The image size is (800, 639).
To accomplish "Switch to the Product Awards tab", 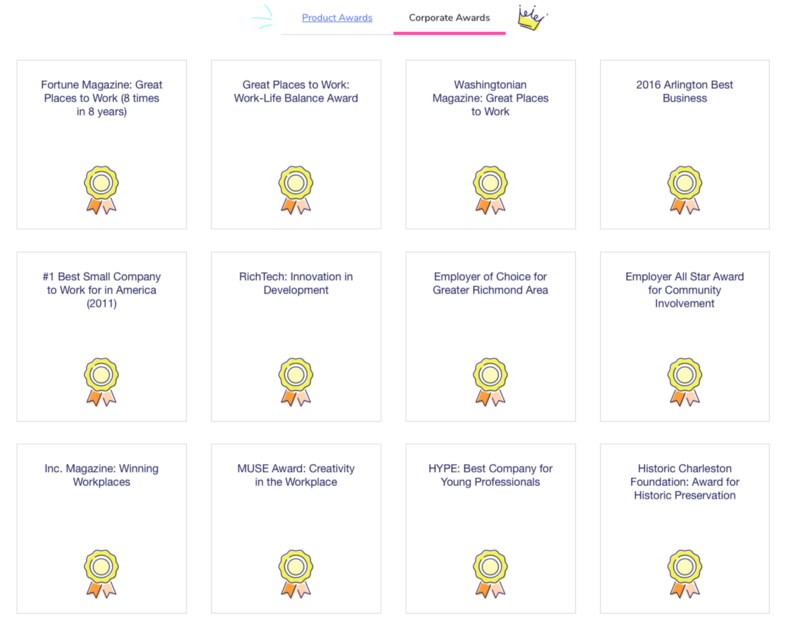I will point(337,18).
